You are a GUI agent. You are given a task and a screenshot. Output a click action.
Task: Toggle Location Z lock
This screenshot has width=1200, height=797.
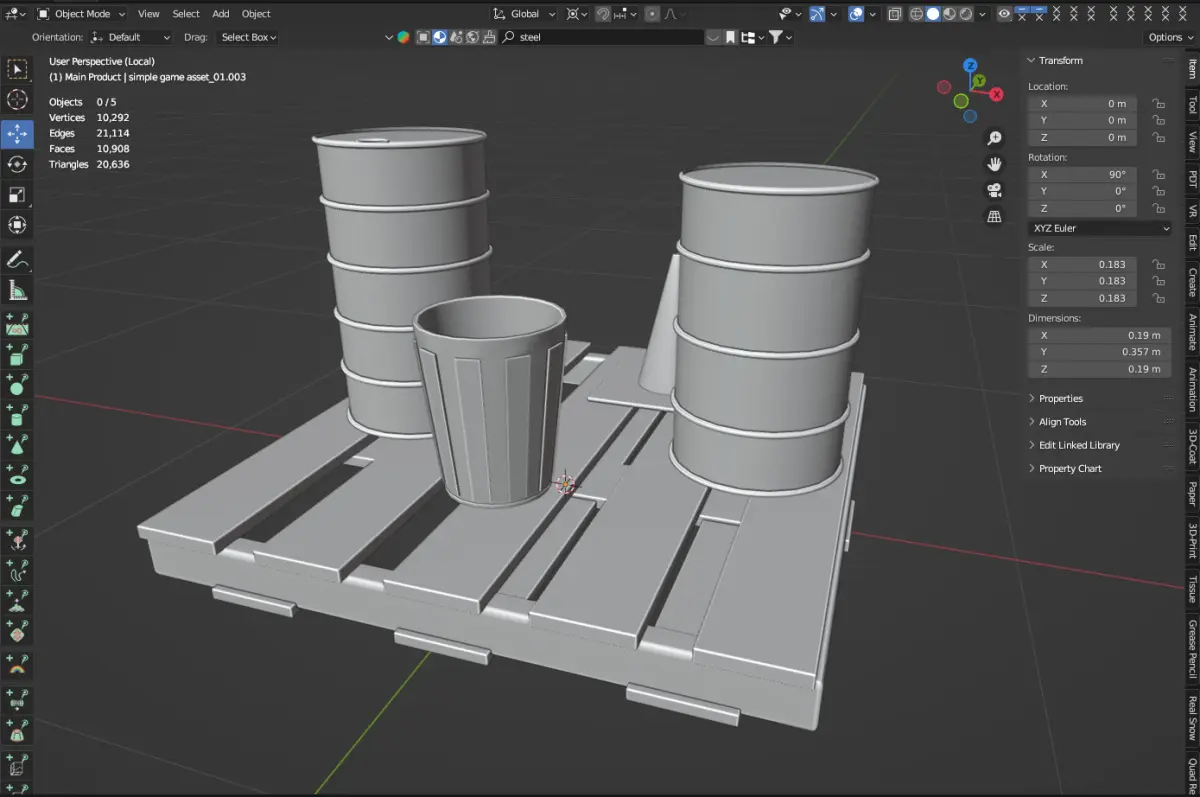point(1158,137)
